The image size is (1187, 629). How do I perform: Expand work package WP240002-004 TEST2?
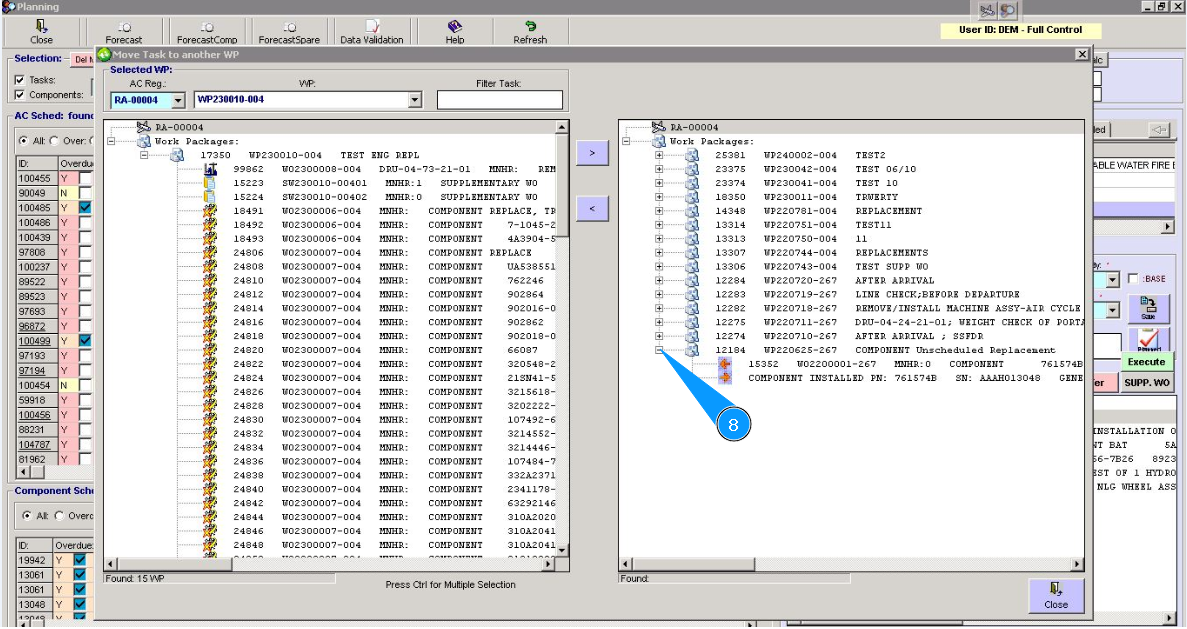pos(658,156)
